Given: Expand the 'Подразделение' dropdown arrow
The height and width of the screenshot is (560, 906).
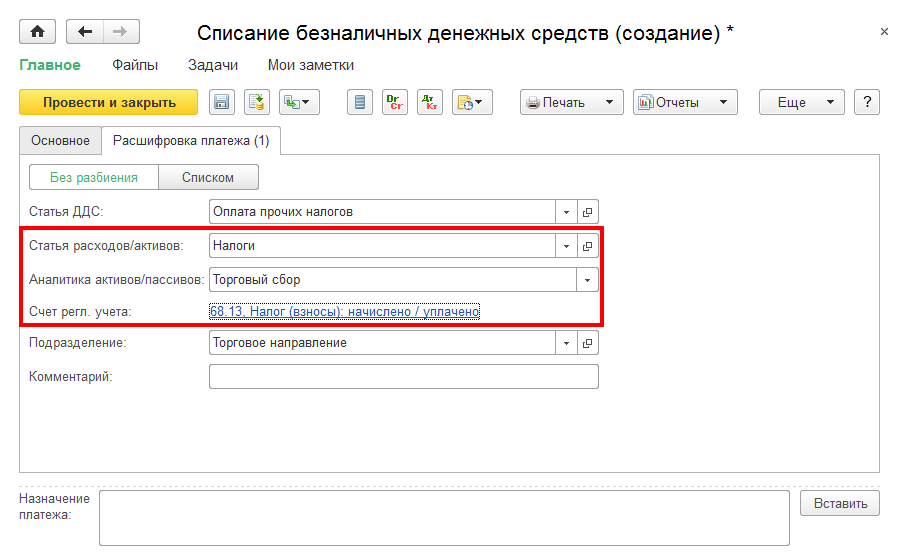Looking at the screenshot, I should point(566,343).
